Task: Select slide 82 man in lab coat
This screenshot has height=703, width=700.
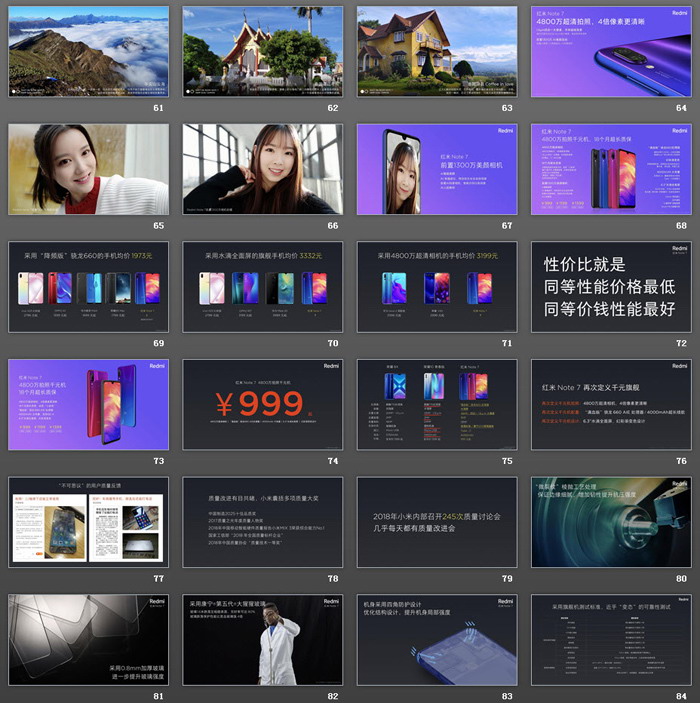Action: pos(263,640)
